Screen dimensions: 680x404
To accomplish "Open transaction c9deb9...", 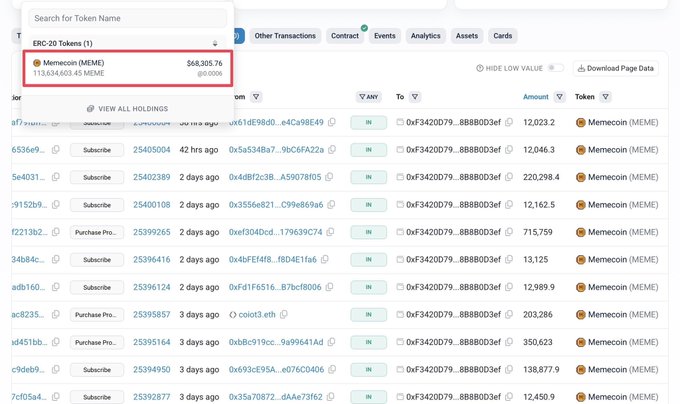I will click(28, 369).
